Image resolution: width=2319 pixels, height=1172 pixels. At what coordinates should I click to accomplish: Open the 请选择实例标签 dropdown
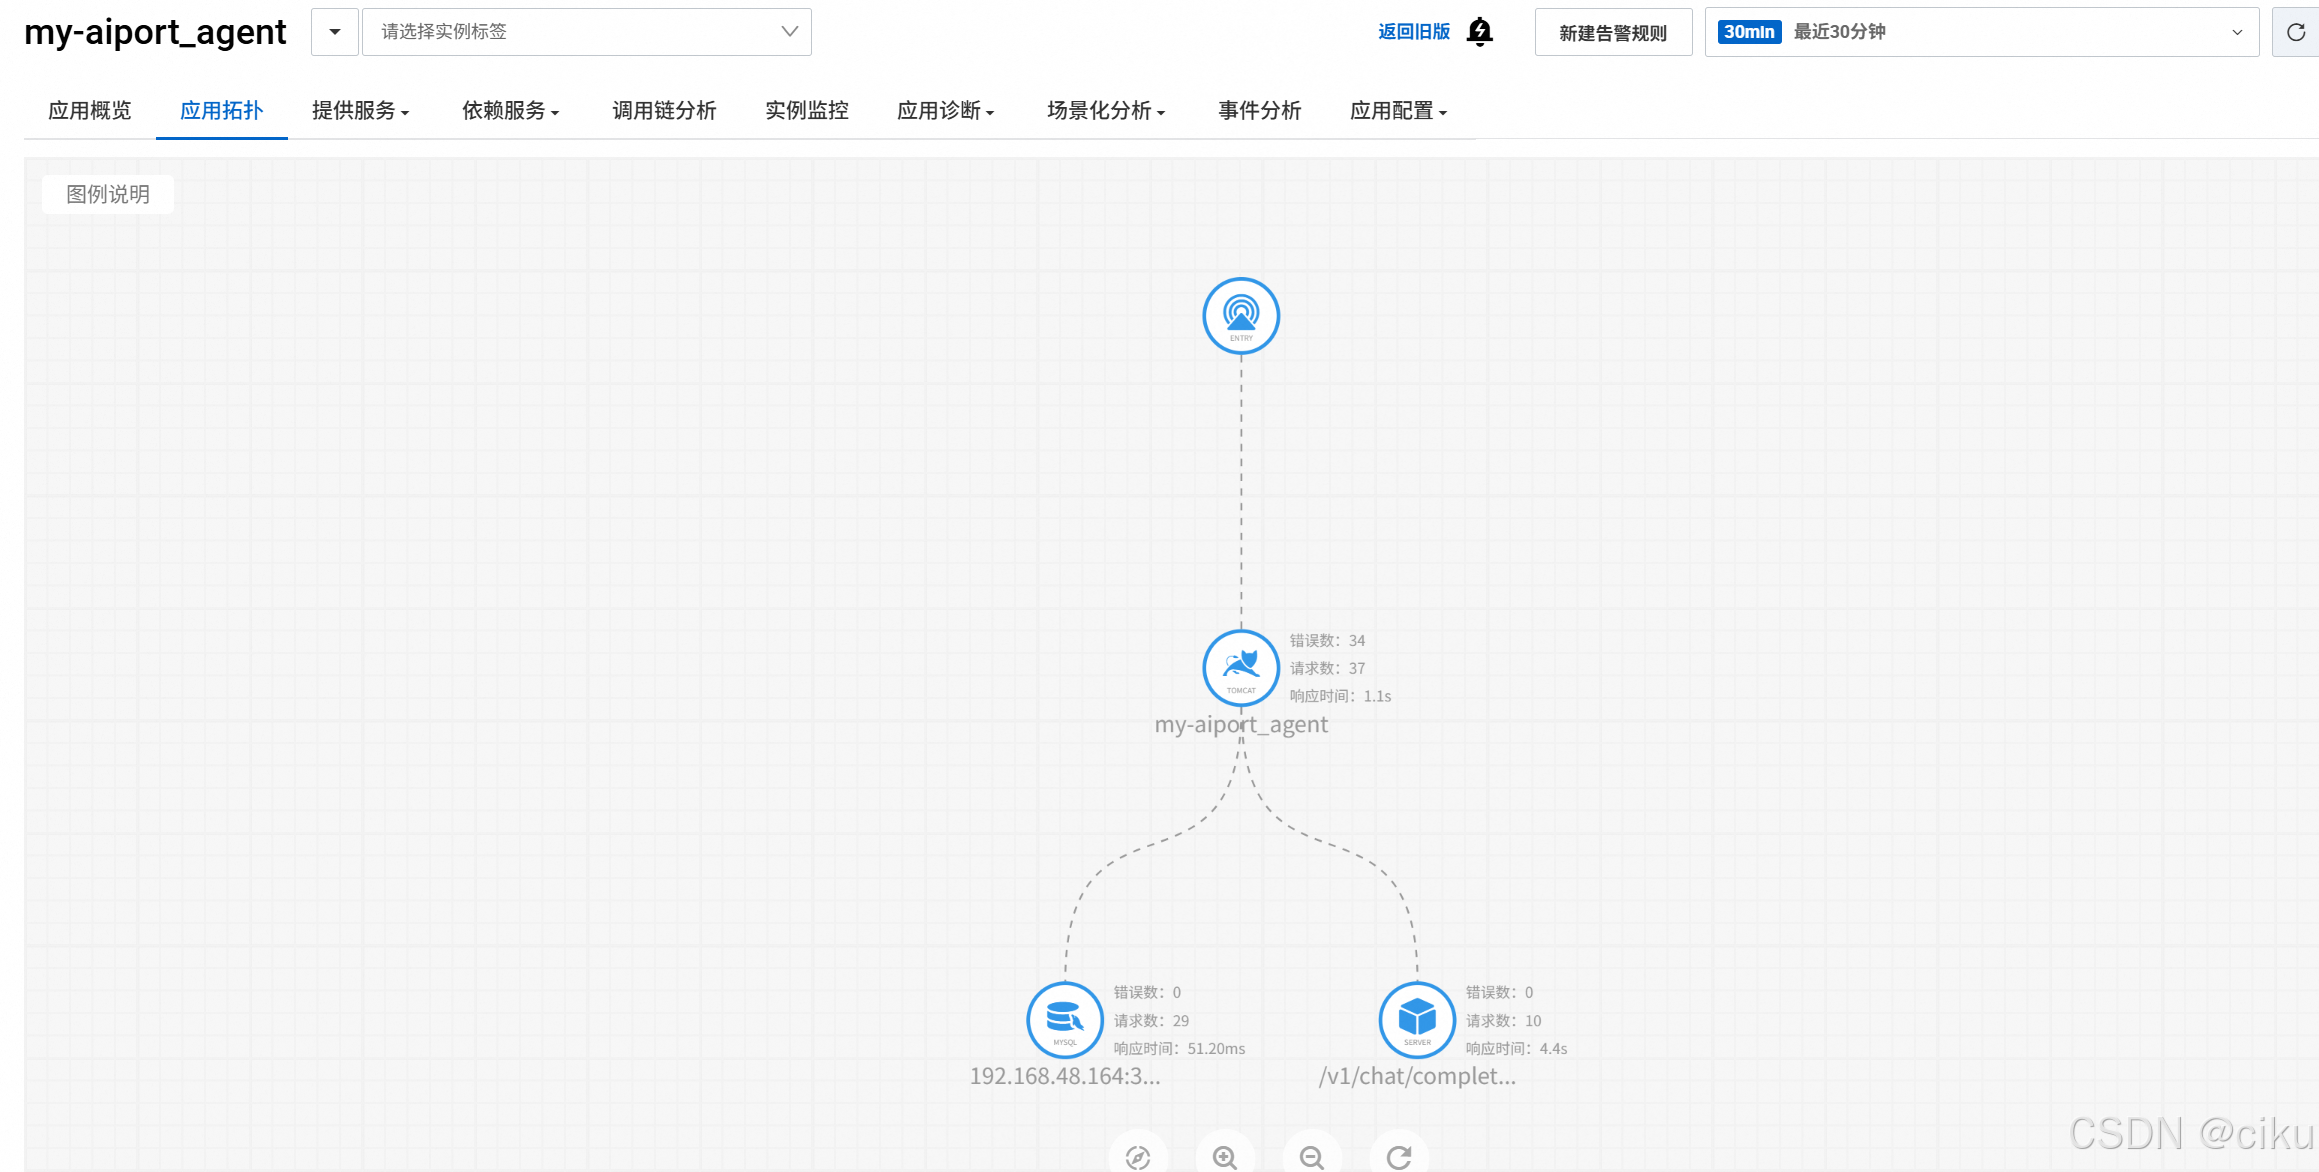tap(587, 32)
